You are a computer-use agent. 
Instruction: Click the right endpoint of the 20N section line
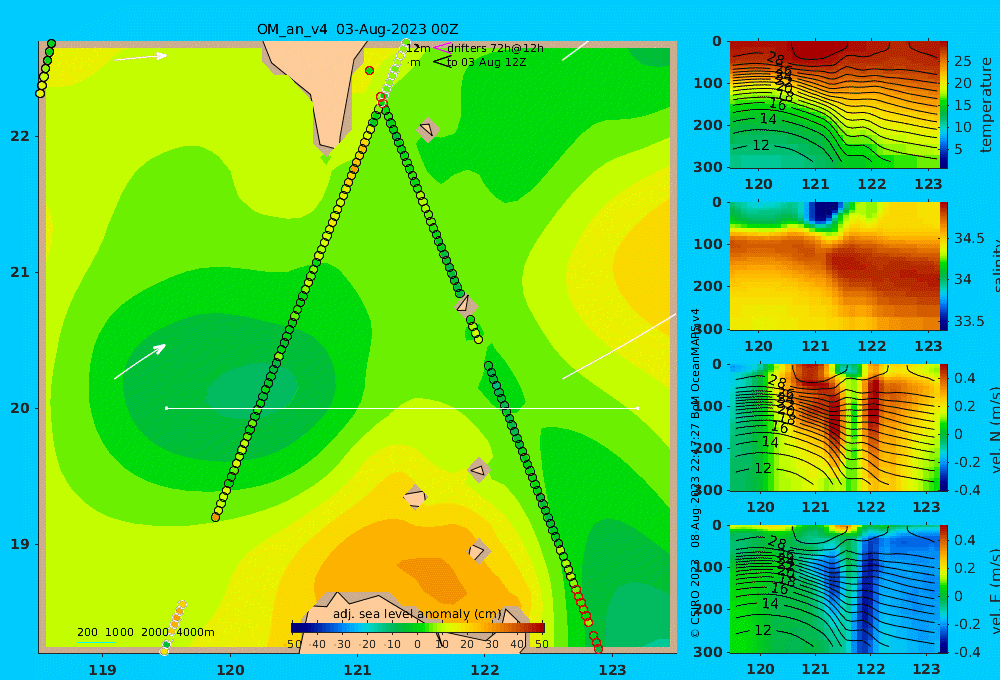pyautogui.click(x=638, y=408)
